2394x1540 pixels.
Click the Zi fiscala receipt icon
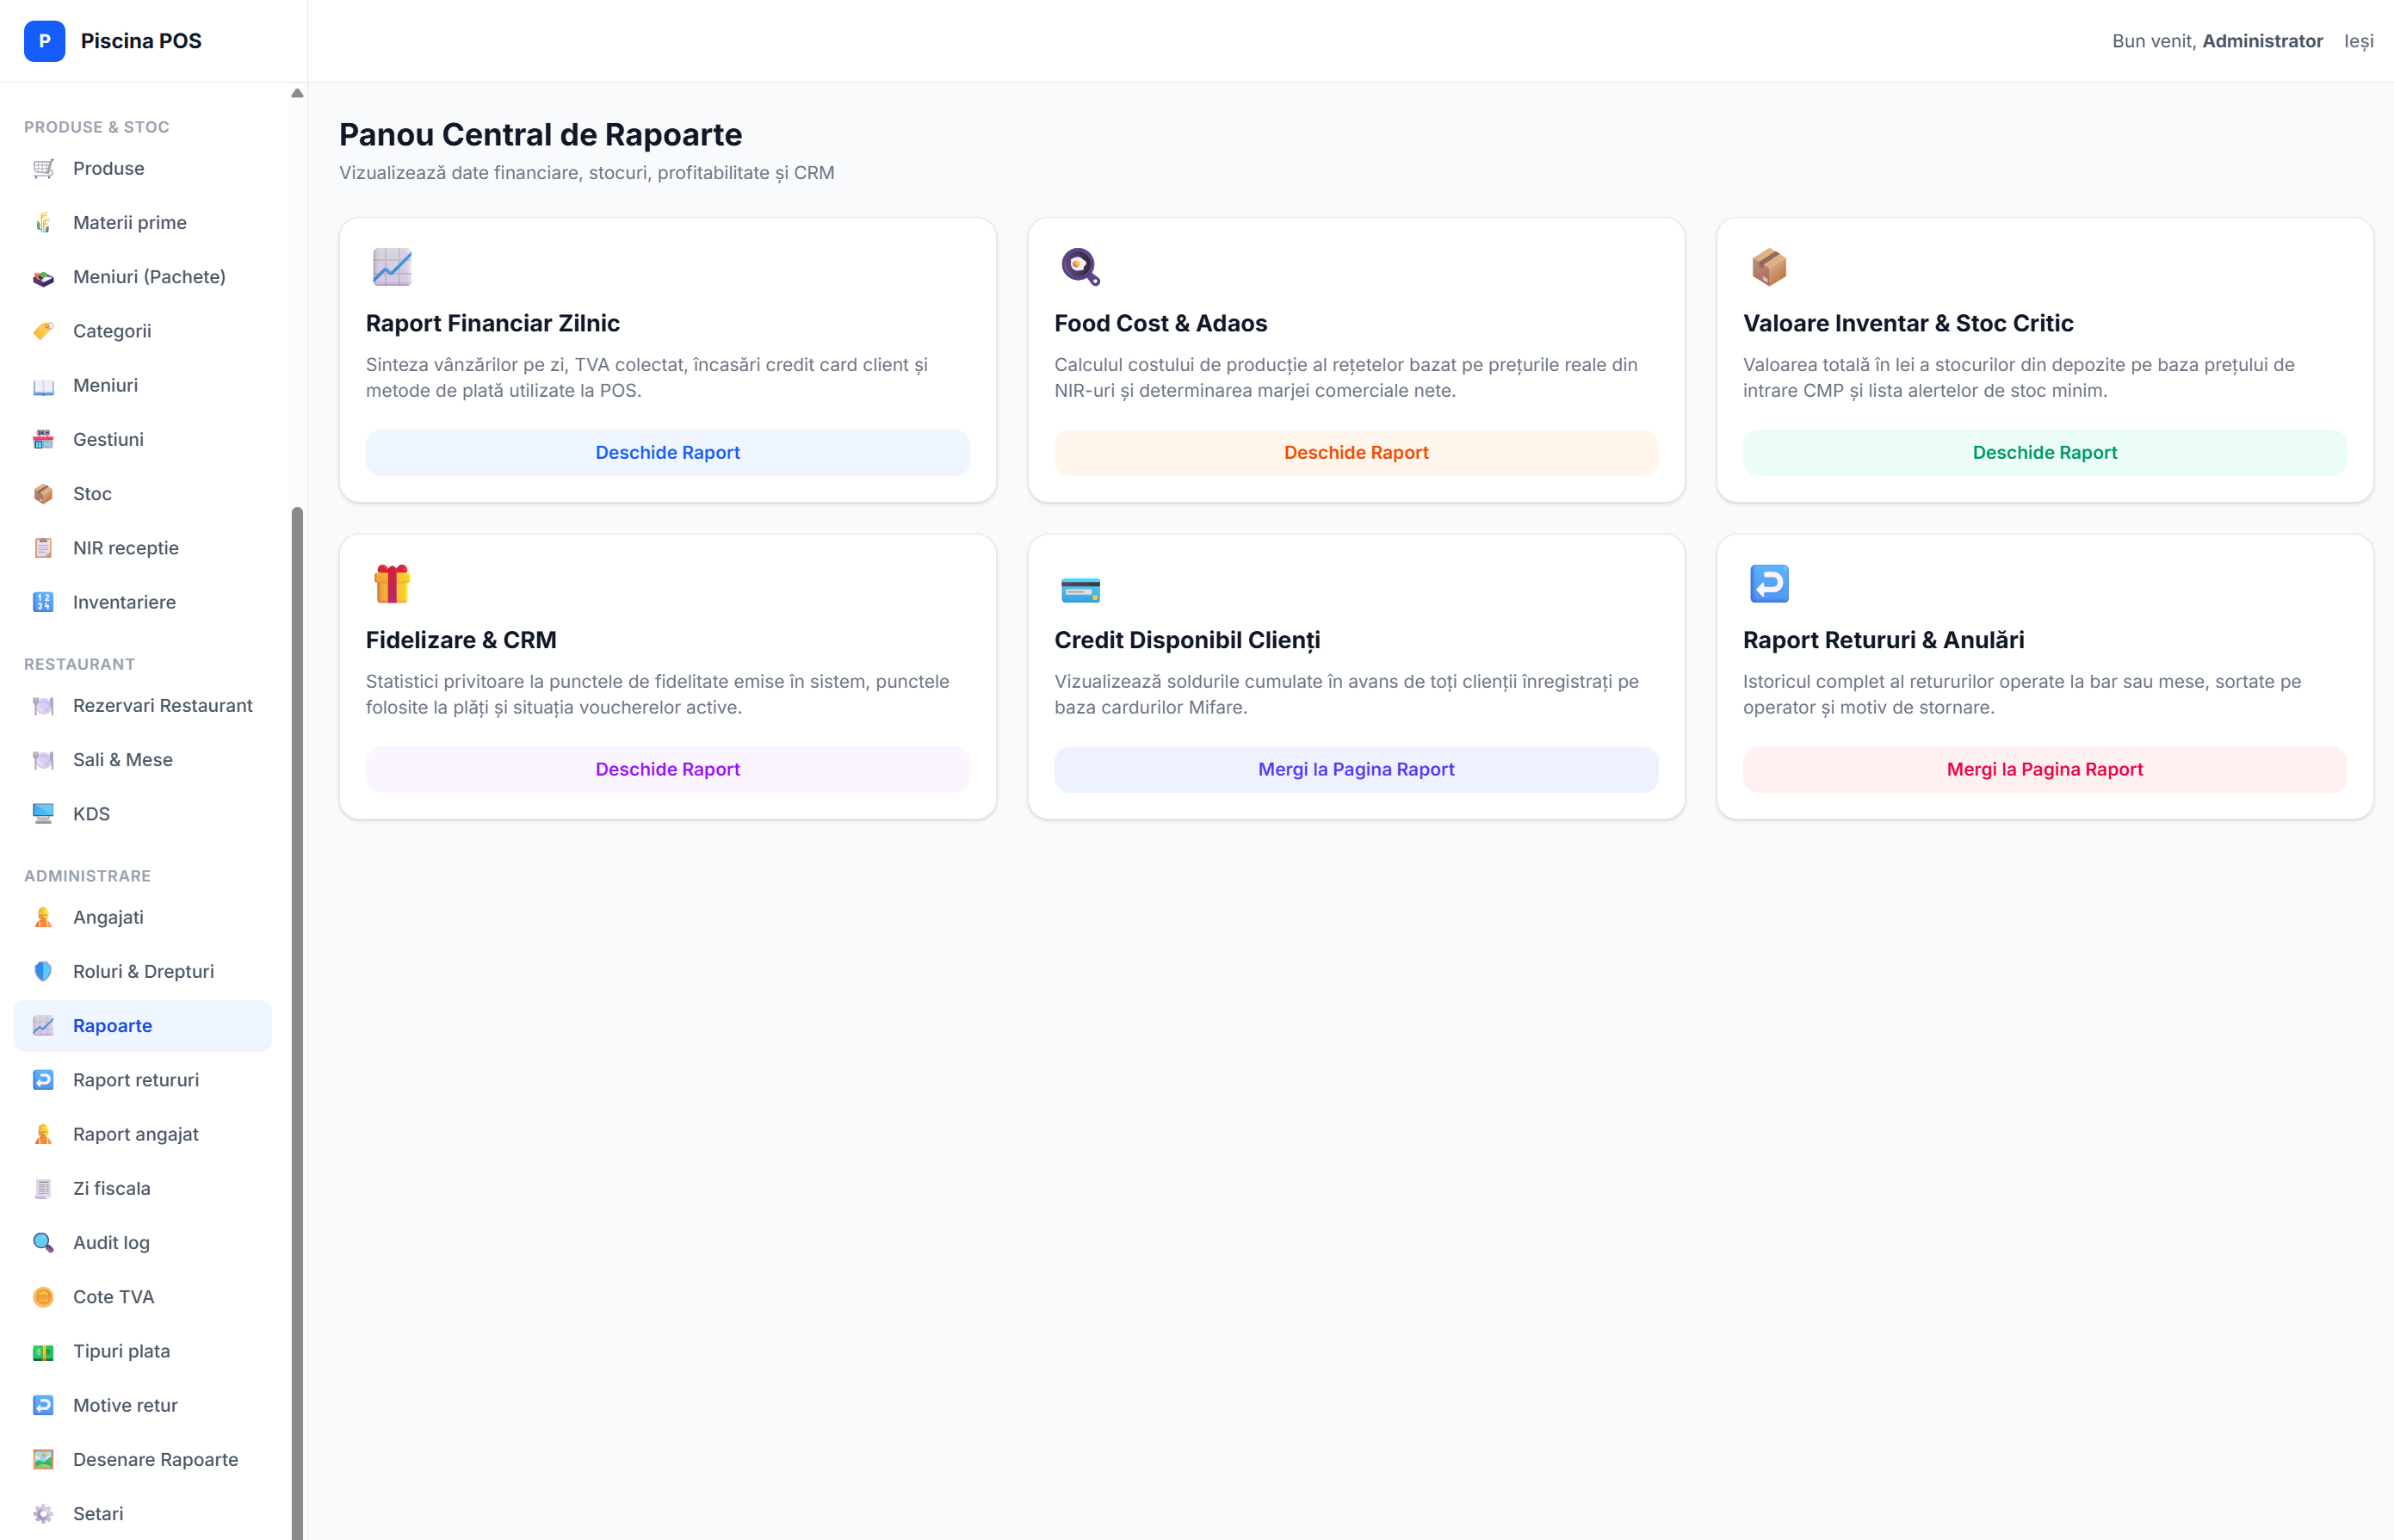43,1188
